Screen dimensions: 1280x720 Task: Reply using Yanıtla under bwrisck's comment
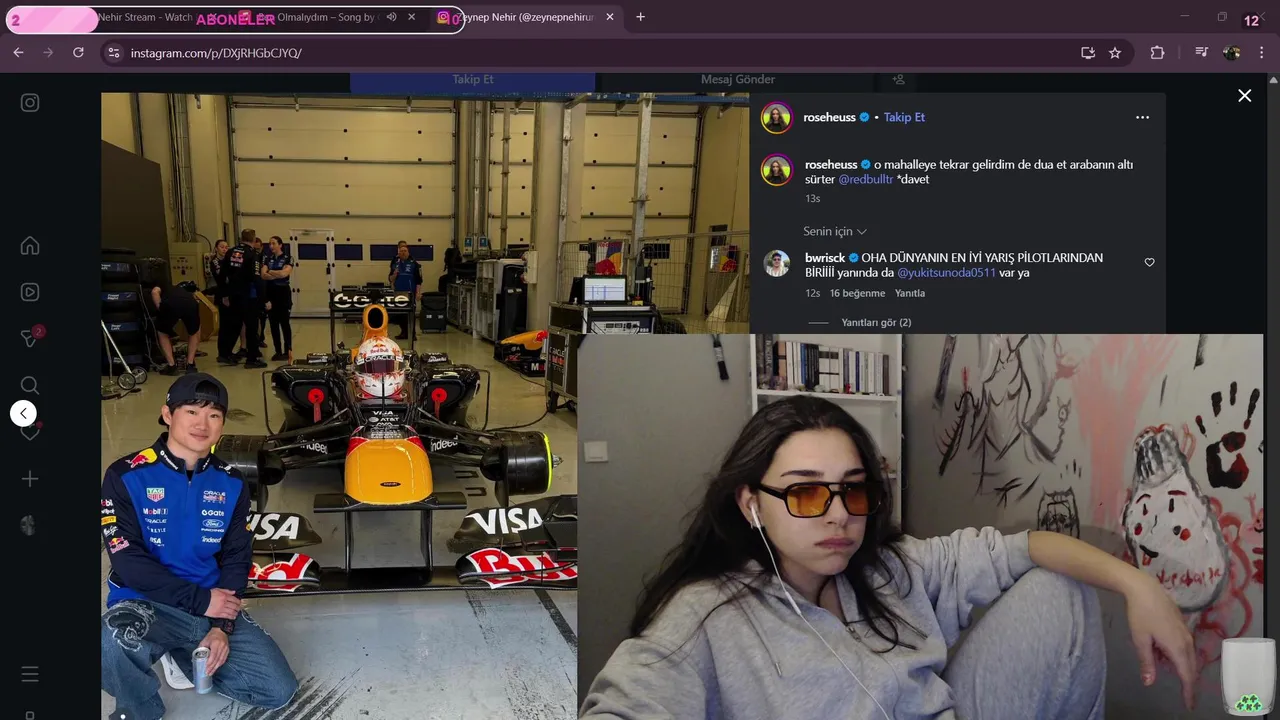[910, 293]
